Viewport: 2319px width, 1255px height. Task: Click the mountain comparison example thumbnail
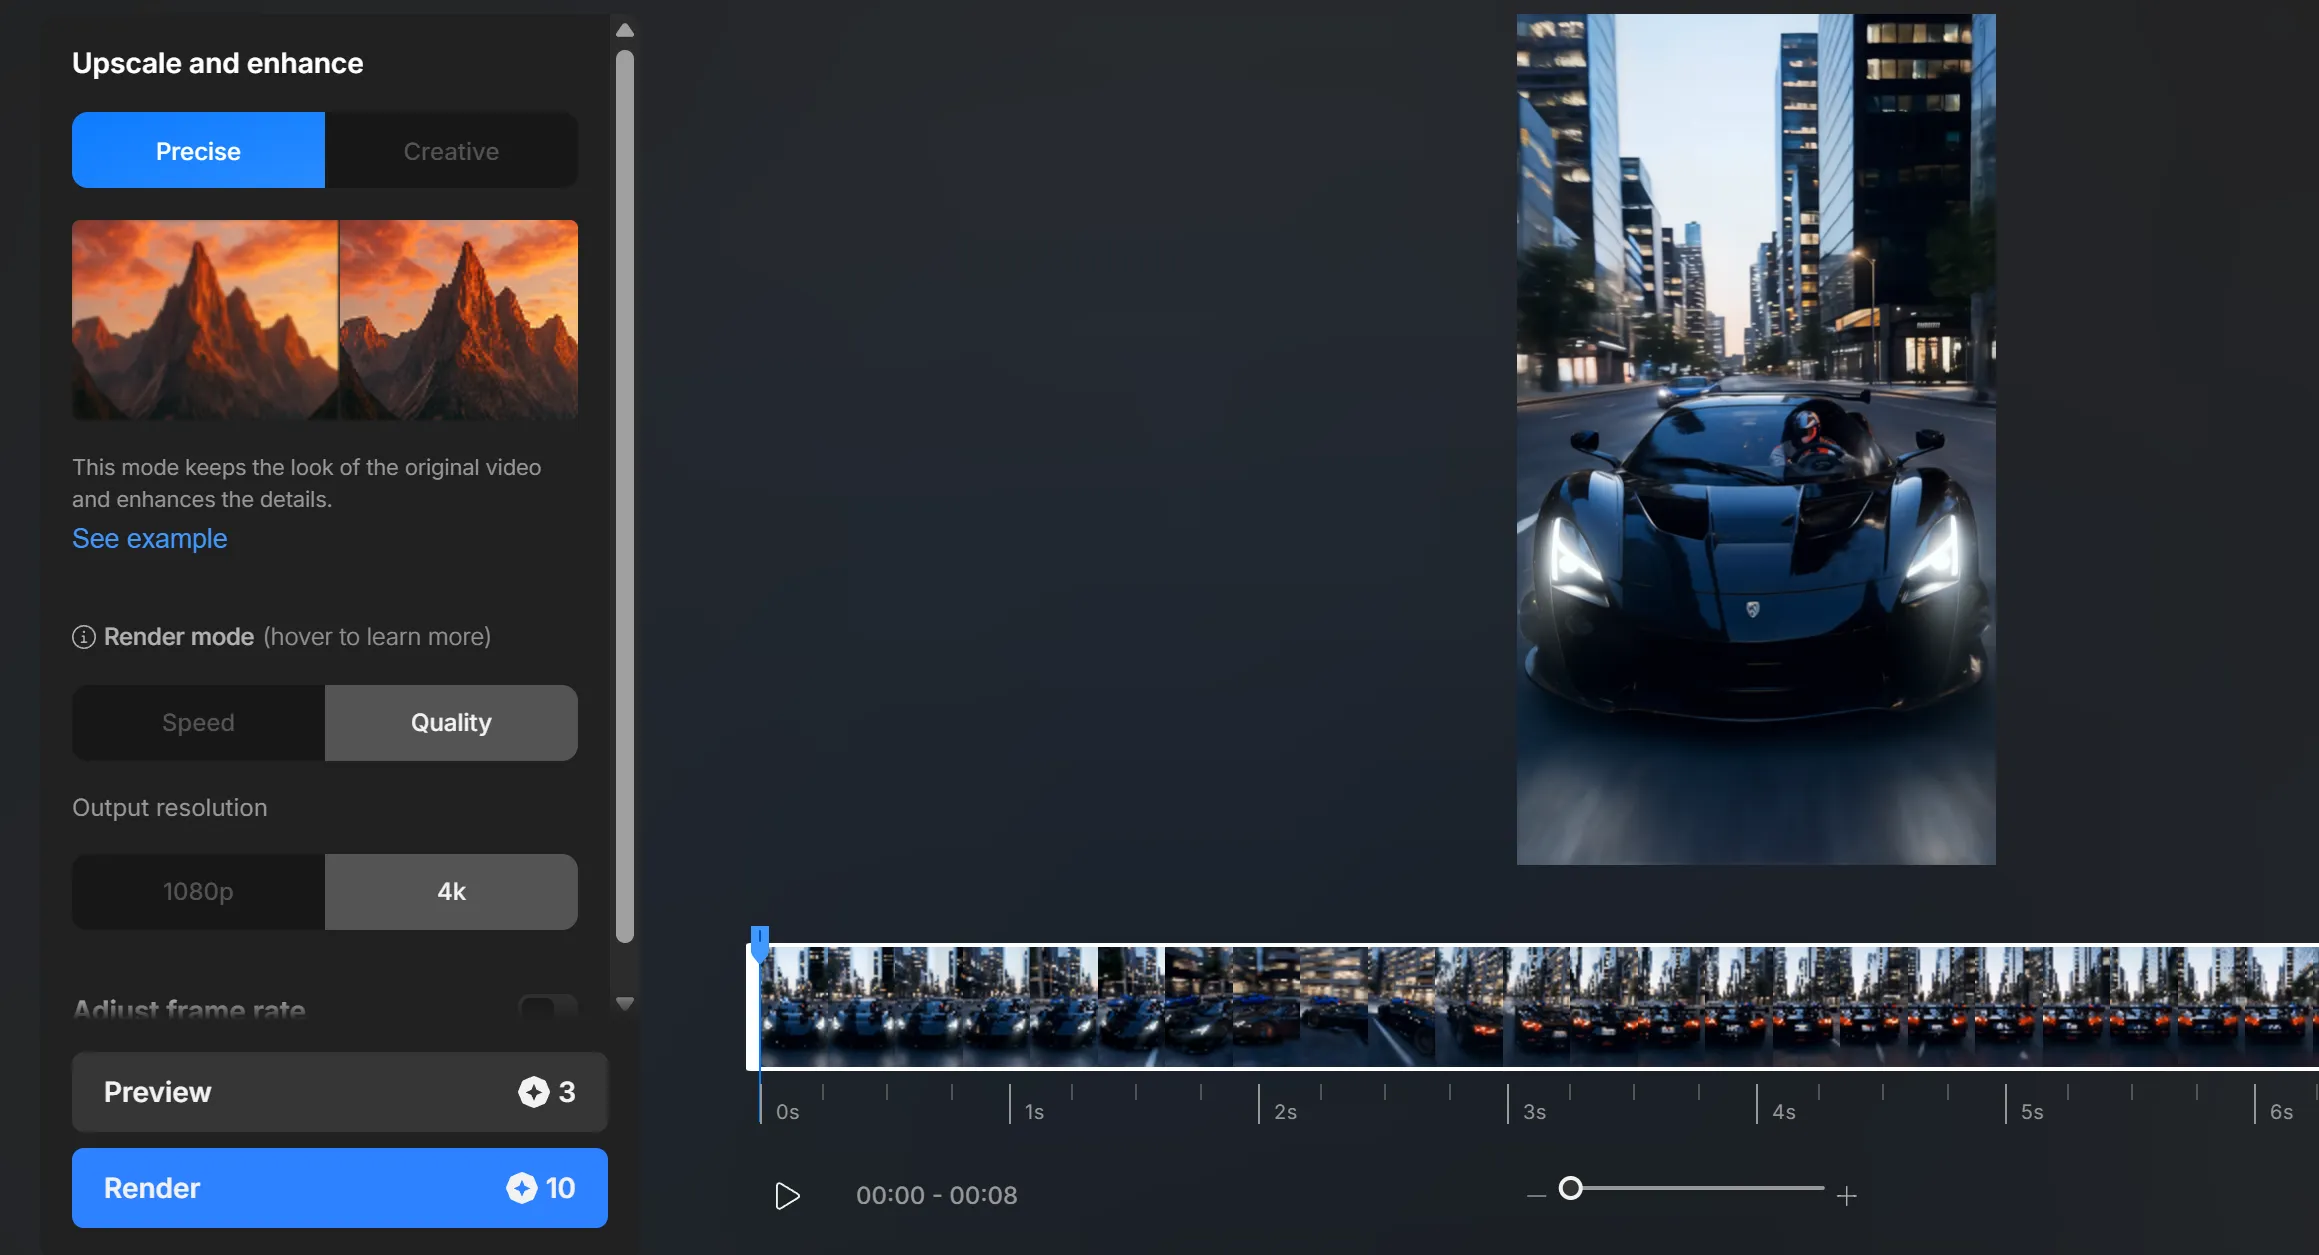coord(325,319)
